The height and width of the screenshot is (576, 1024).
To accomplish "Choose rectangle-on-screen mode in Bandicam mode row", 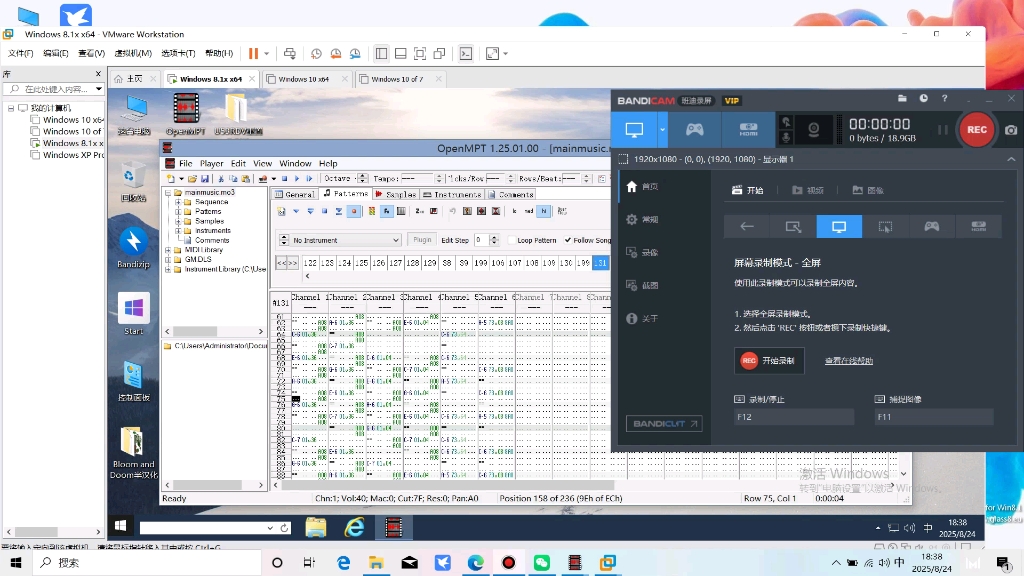I will 793,227.
